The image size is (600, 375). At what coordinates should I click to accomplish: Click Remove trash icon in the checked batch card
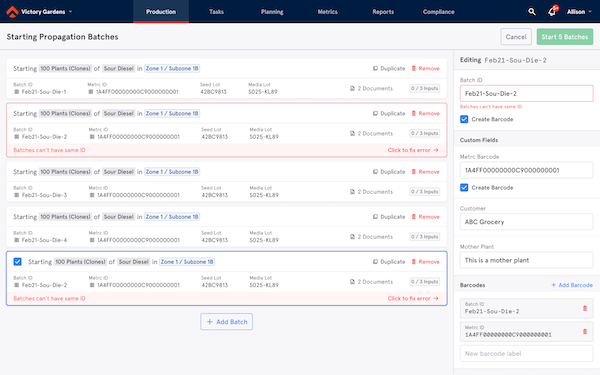(414, 262)
